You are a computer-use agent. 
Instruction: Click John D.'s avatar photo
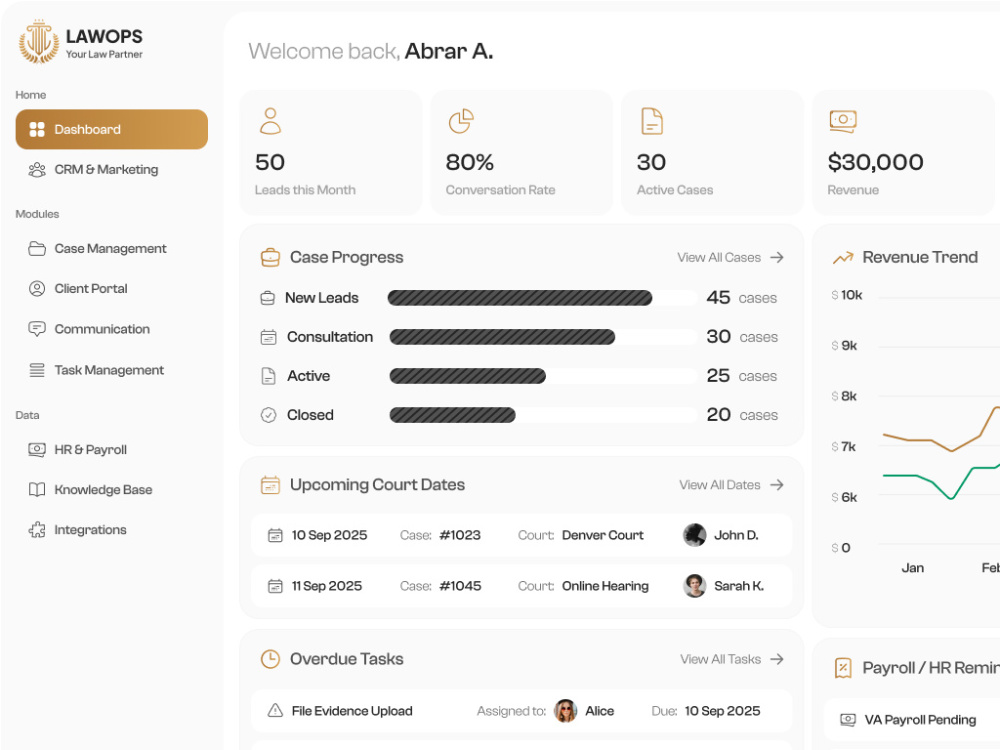click(x=695, y=535)
